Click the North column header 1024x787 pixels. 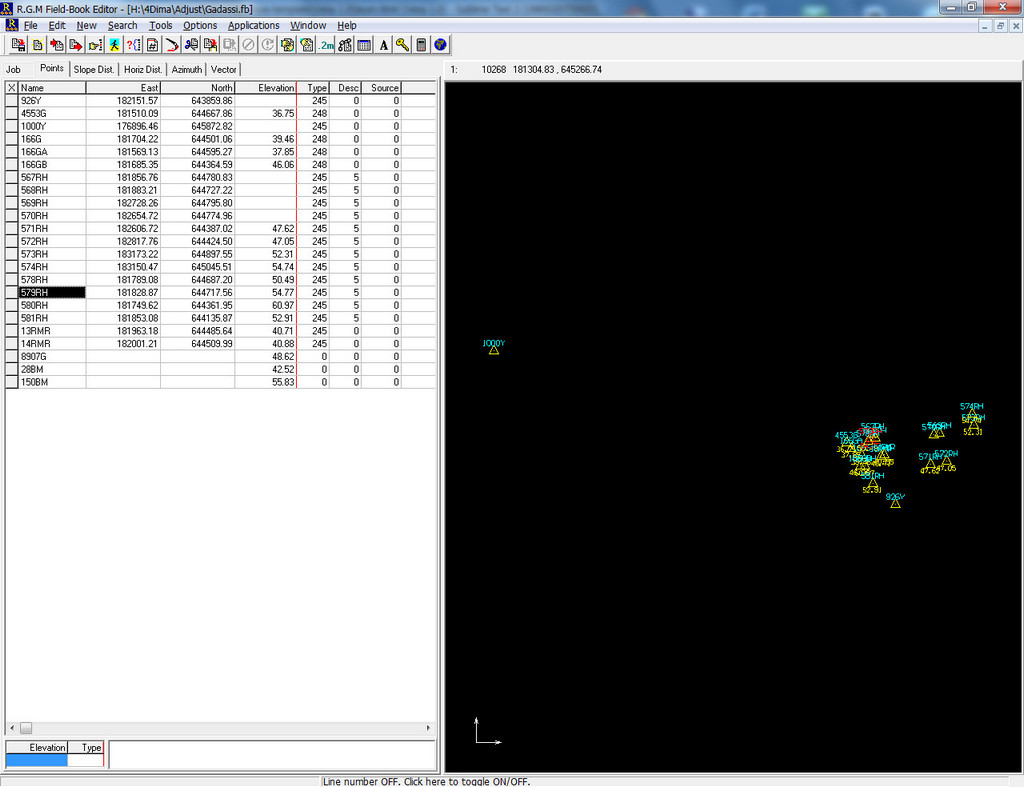tap(198, 88)
